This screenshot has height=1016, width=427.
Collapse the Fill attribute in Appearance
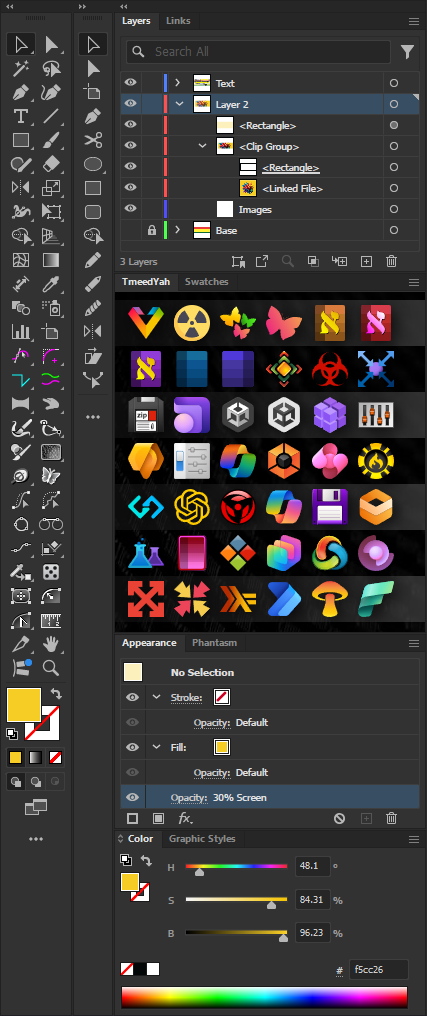[156, 747]
